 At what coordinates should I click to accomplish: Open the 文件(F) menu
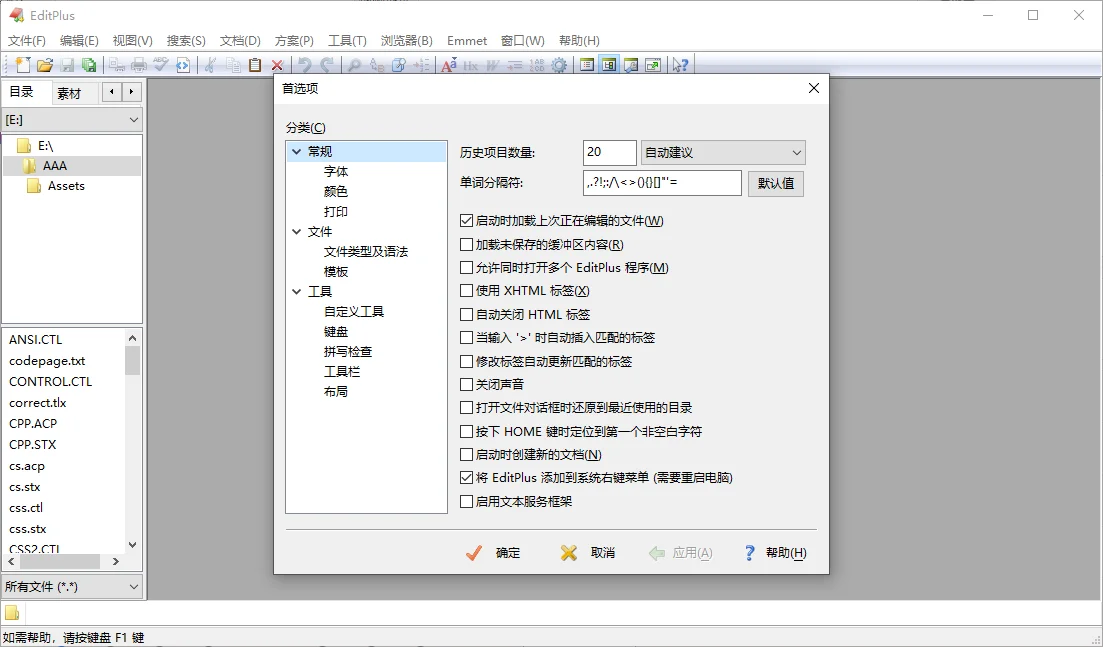tap(27, 41)
